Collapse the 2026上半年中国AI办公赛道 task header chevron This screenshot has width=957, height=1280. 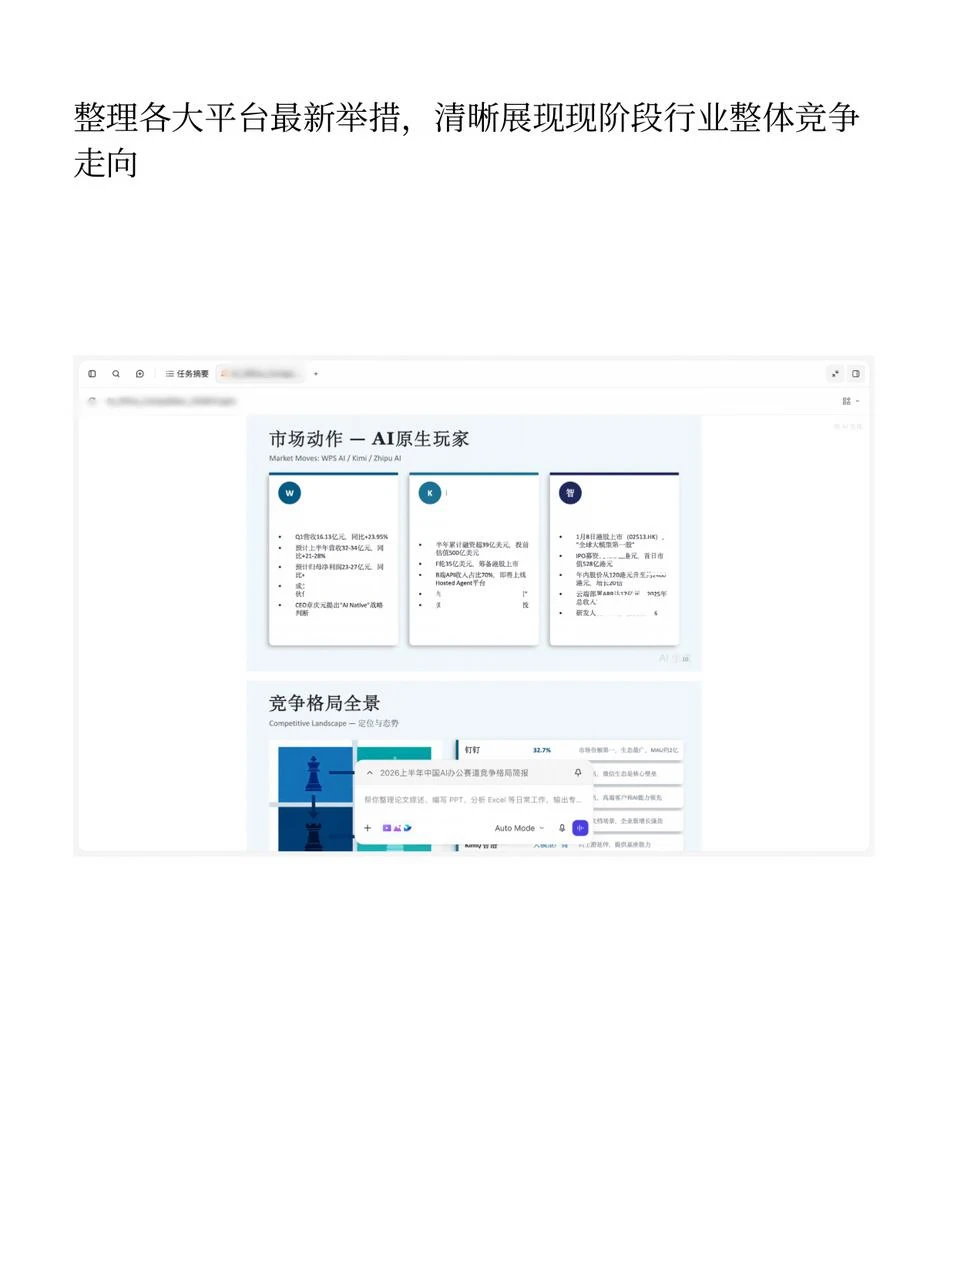click(x=369, y=773)
